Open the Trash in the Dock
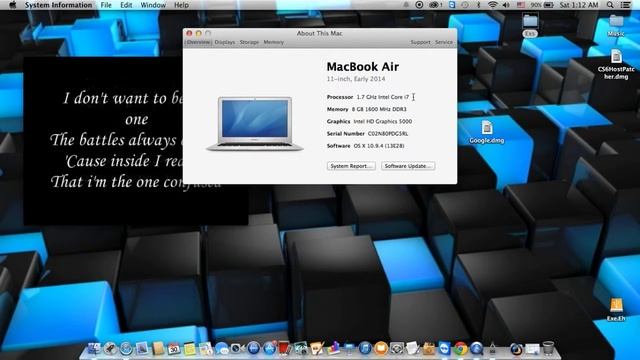Screen dimensions: 640x360 click(548, 348)
